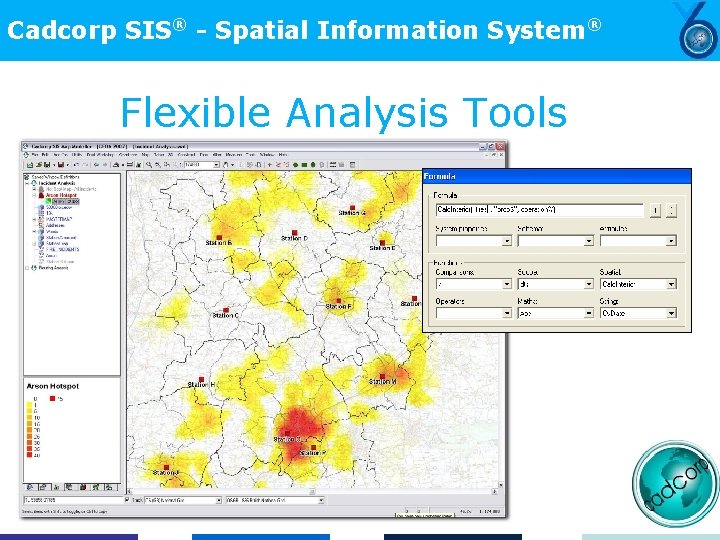Click the red square legend swatch beside 75
Viewport: 720px width, 540px height.
(52, 399)
